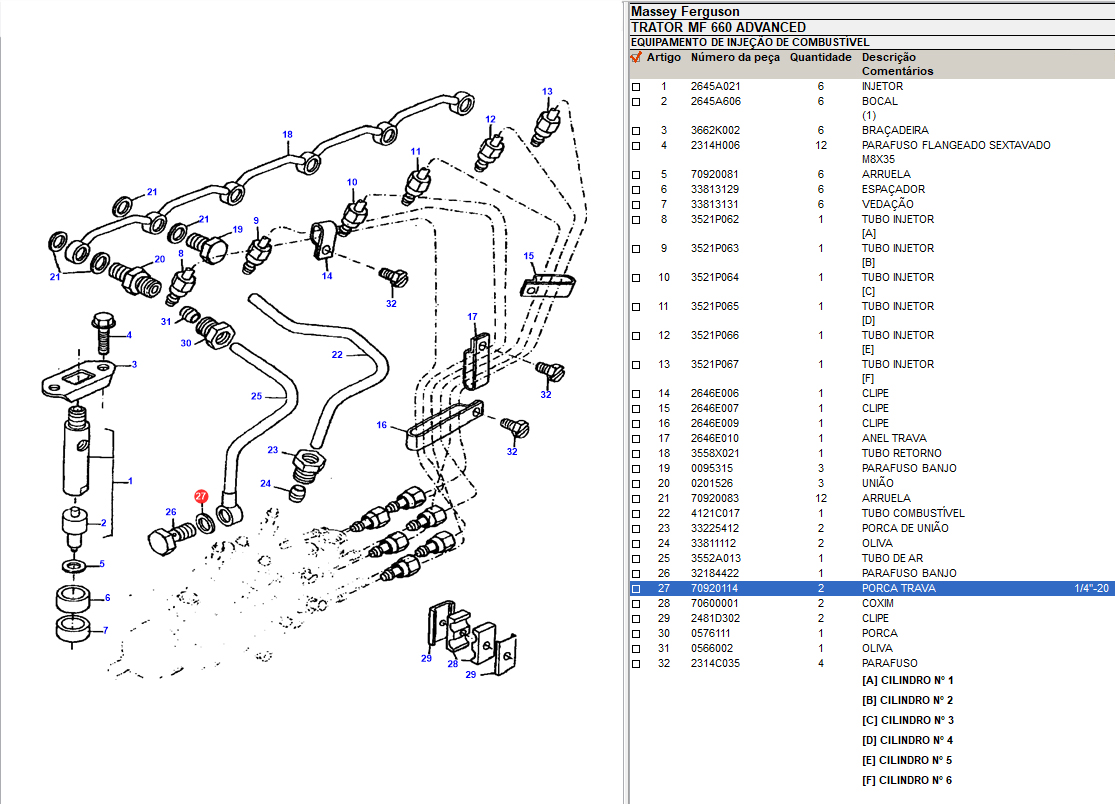Select callout number 31 in the diagram
The image size is (1115, 804).
(166, 321)
